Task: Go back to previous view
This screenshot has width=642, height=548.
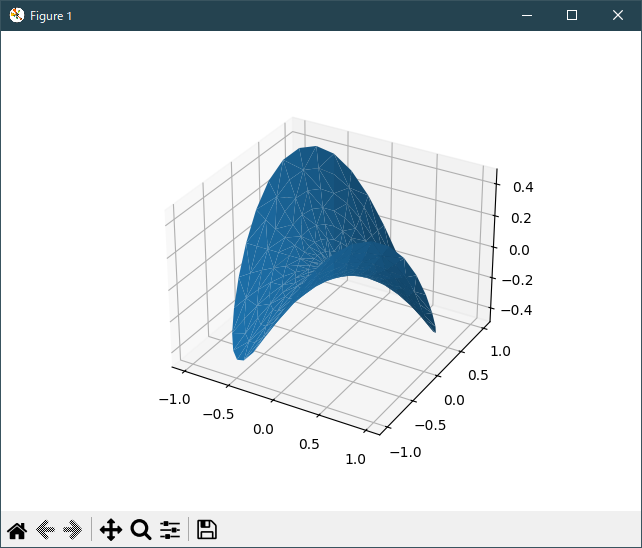Action: pos(45,530)
